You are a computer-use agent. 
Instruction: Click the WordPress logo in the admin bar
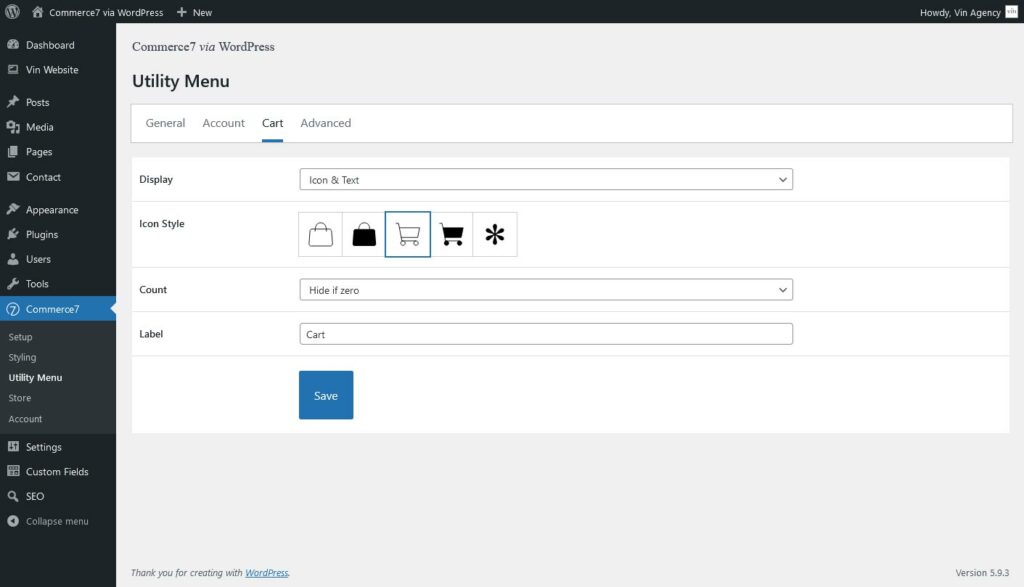coord(10,12)
